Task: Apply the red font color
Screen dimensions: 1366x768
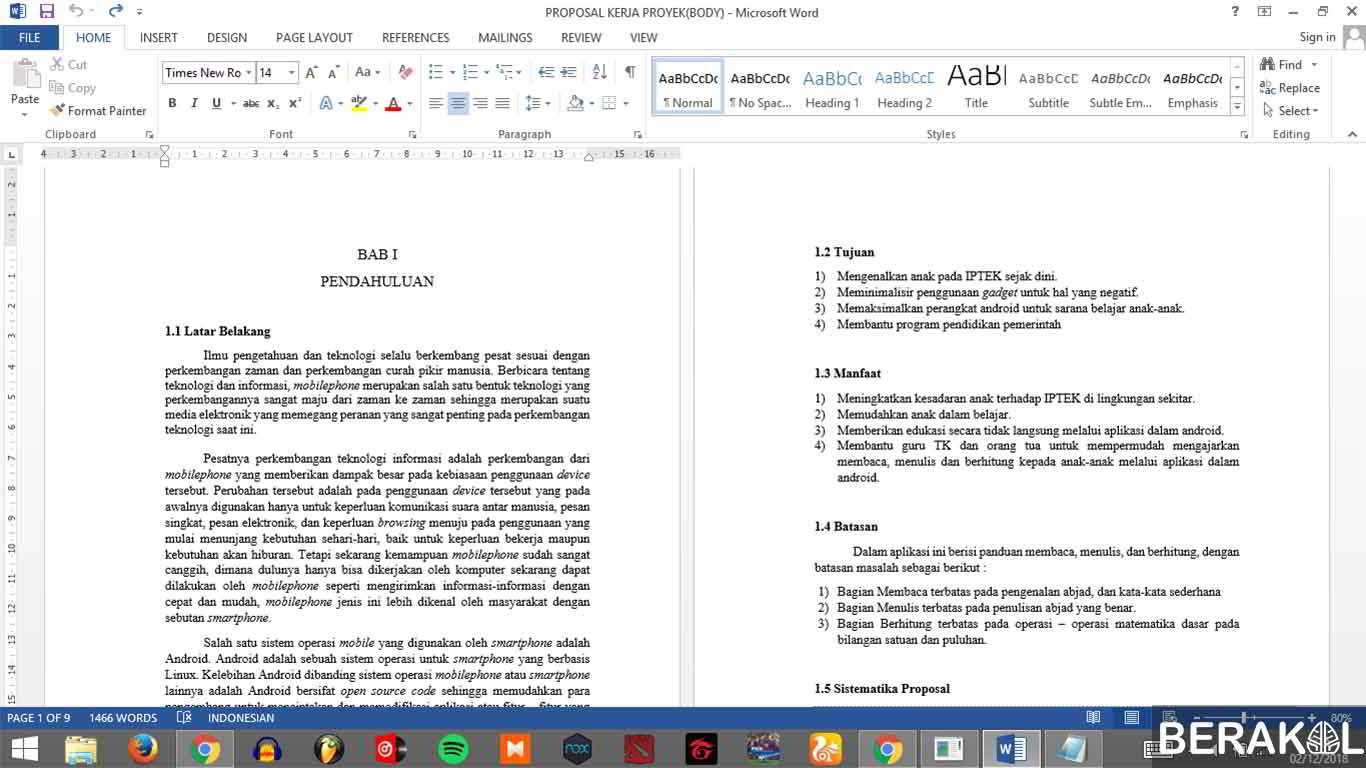Action: 393,103
